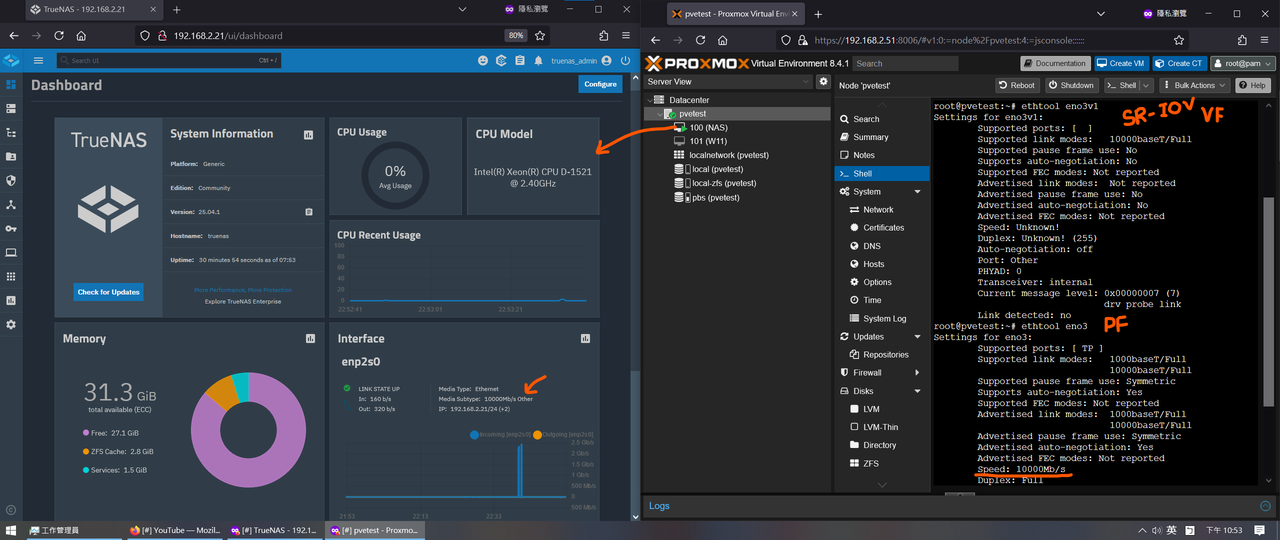Open Dashboard icon in TrueNAS sidebar
This screenshot has height=540, width=1280.
pos(11,84)
